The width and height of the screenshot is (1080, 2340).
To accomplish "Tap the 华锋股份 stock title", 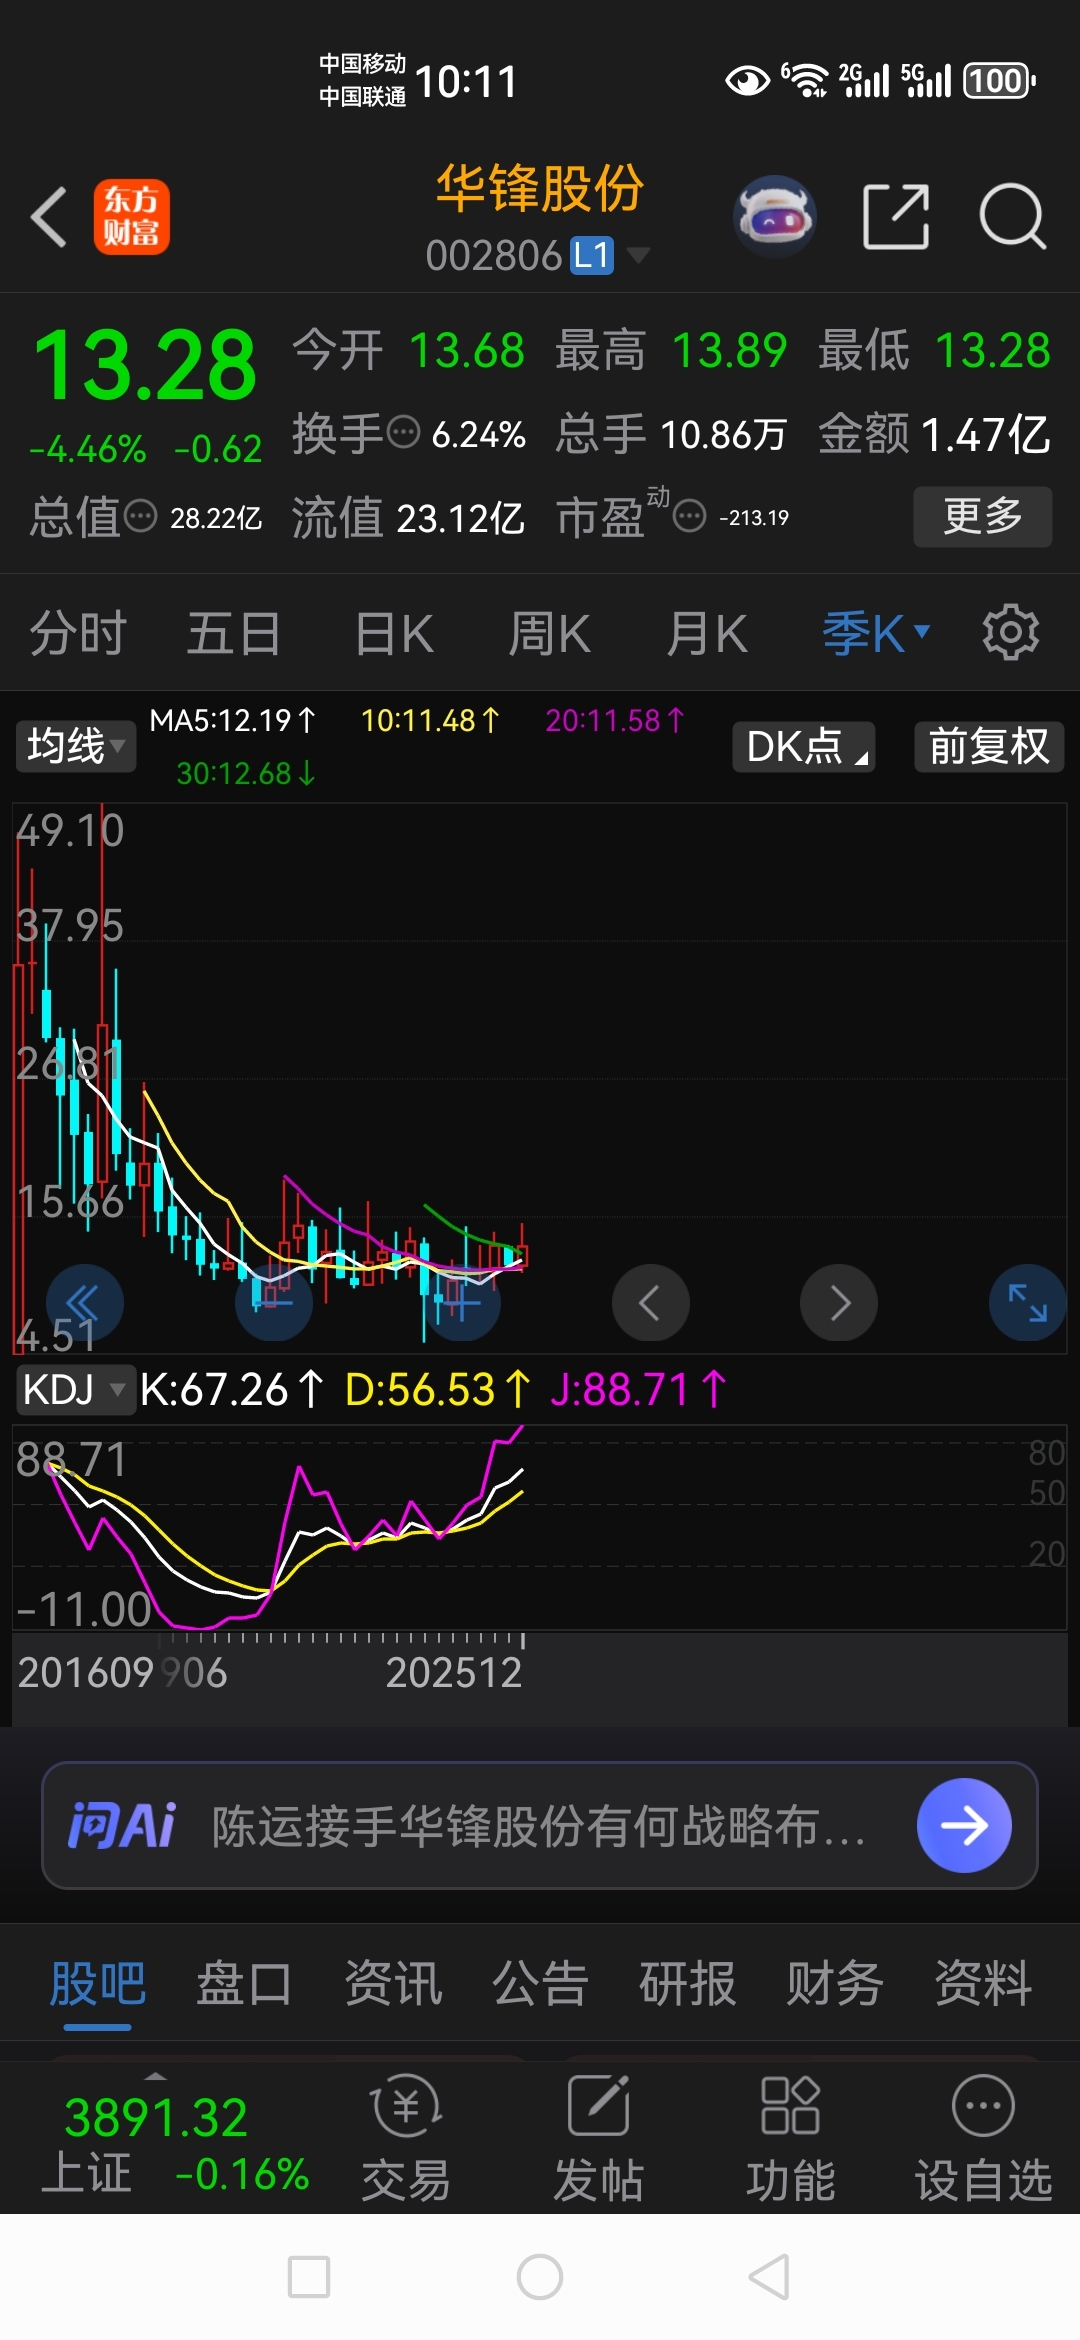I will (540, 188).
